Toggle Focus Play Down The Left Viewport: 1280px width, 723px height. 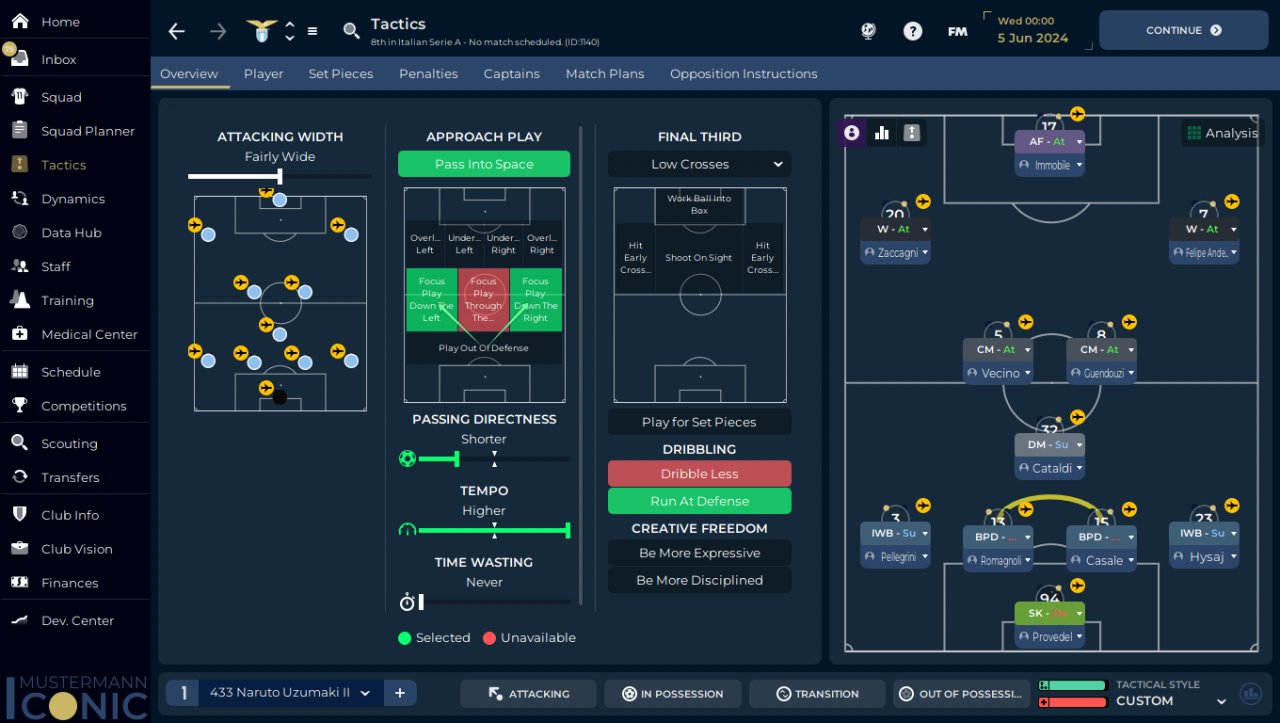pos(431,300)
